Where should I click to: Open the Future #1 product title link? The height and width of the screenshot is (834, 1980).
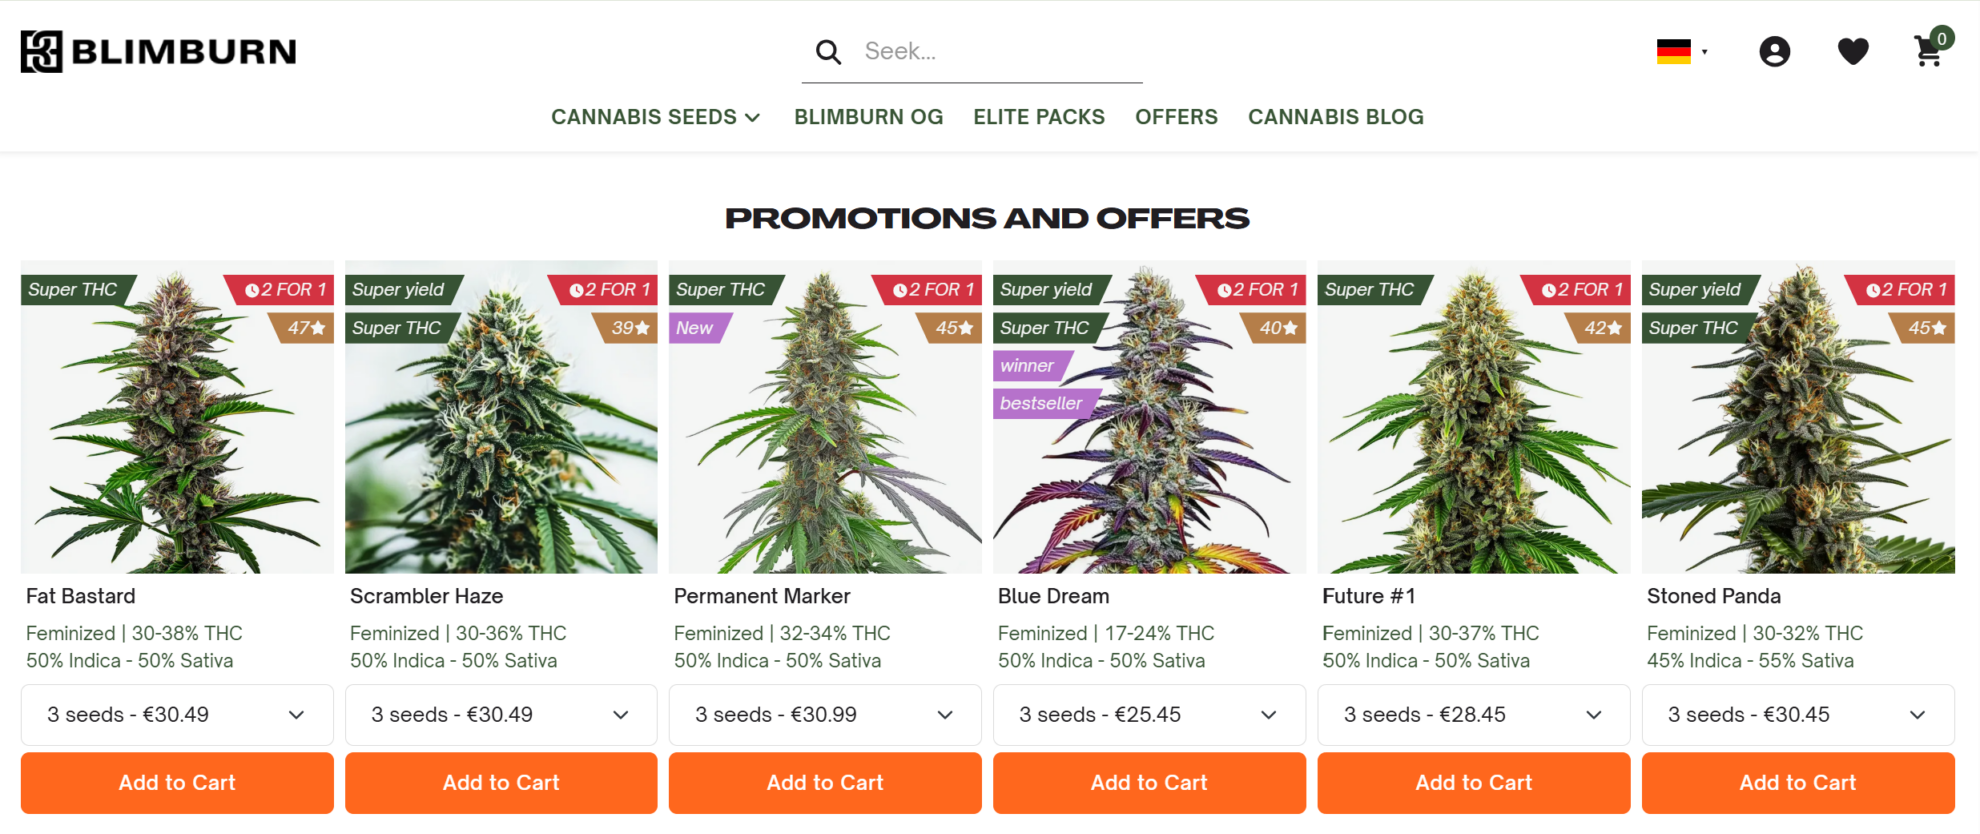[1368, 597]
